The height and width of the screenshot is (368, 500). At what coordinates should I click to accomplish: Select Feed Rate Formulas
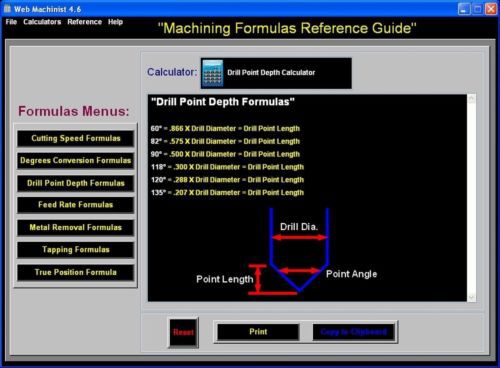76,205
